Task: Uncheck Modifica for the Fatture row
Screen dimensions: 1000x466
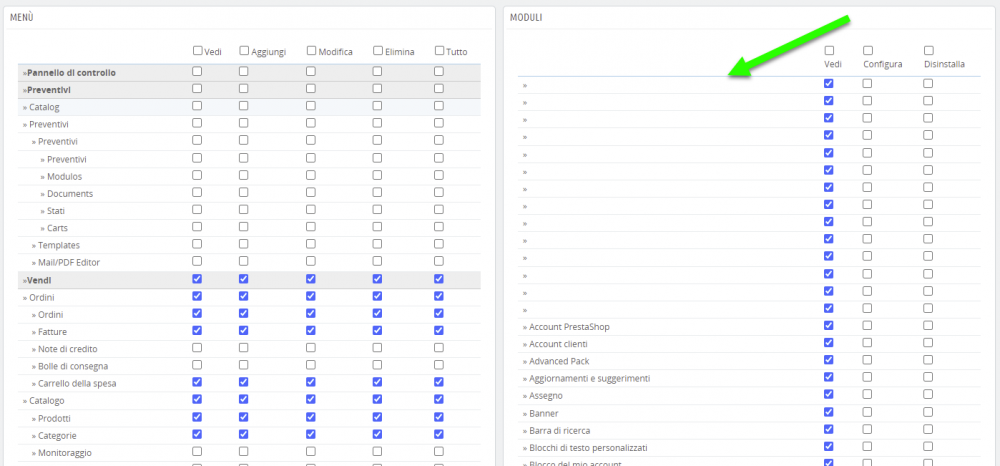Action: pyautogui.click(x=311, y=330)
